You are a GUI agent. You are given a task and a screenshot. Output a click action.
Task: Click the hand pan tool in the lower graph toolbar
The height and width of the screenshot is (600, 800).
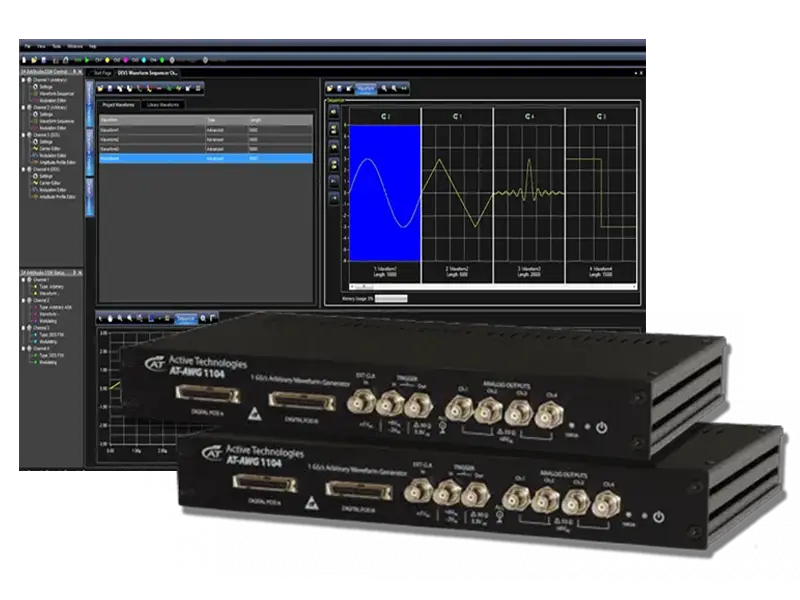[x=111, y=318]
